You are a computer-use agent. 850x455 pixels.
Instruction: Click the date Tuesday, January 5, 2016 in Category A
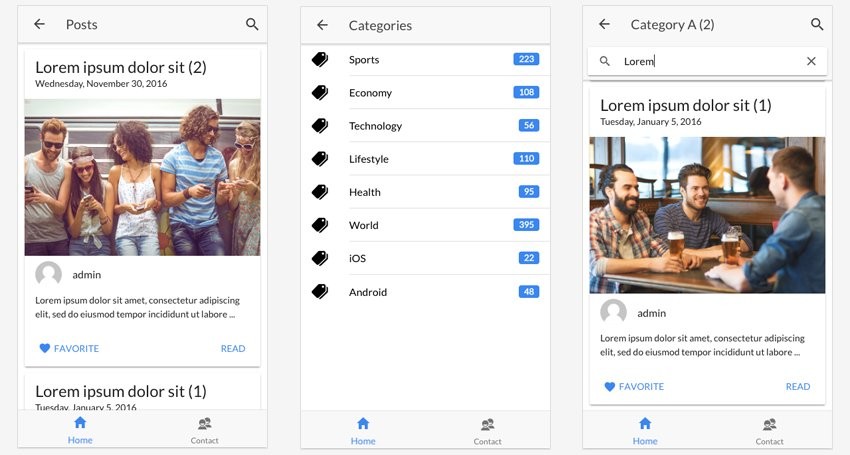(x=651, y=121)
